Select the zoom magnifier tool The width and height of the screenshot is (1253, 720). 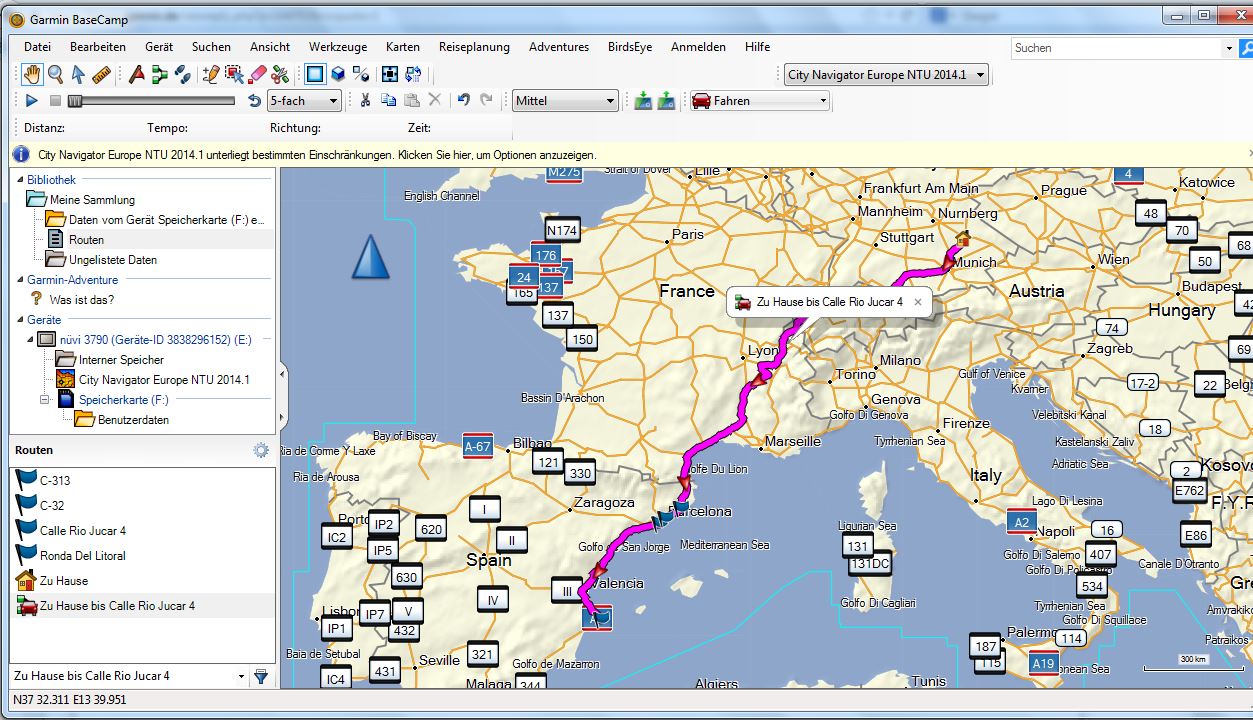pyautogui.click(x=56, y=74)
